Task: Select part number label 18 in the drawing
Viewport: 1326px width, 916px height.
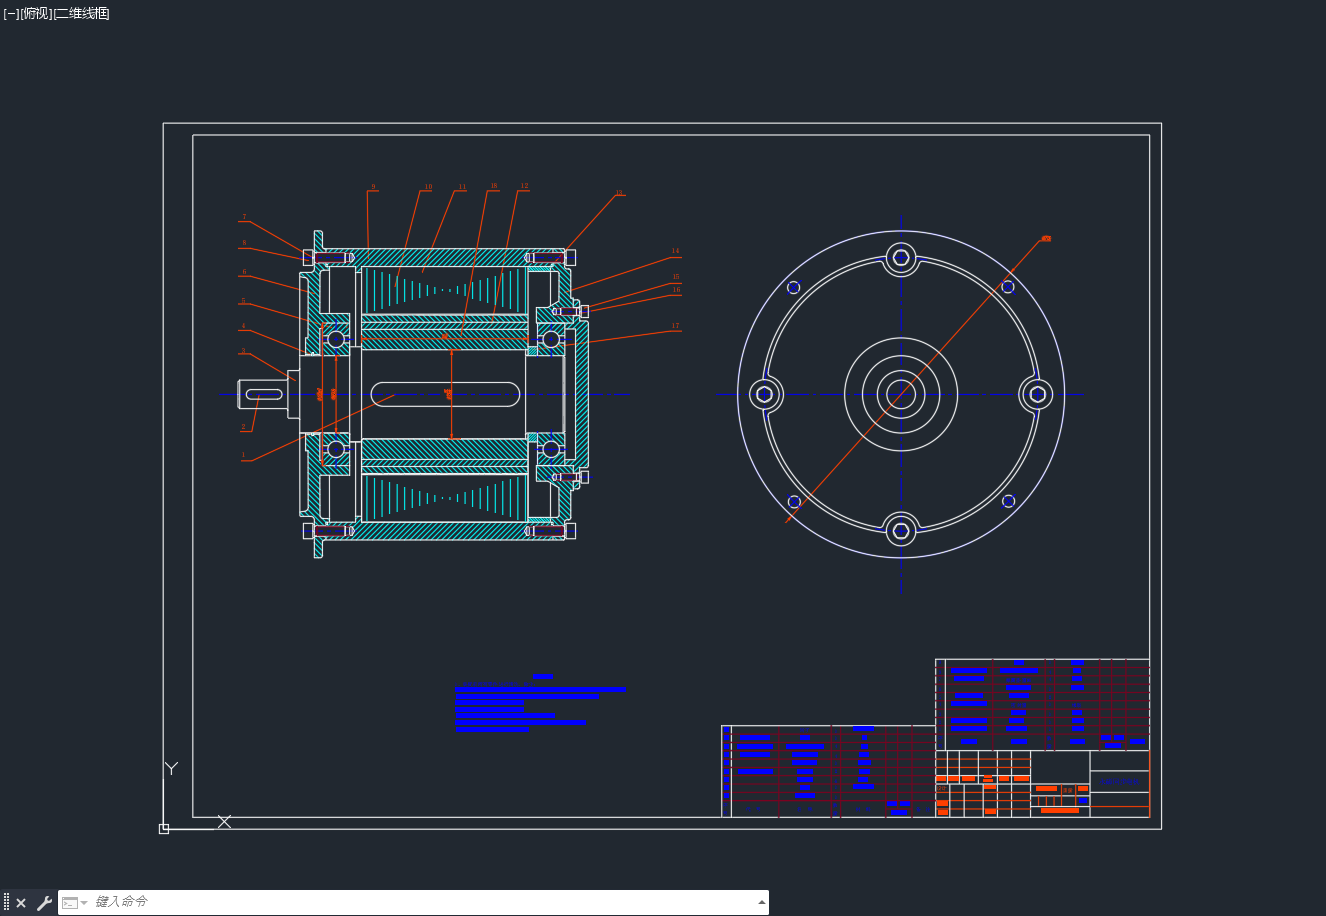Action: tap(493, 186)
